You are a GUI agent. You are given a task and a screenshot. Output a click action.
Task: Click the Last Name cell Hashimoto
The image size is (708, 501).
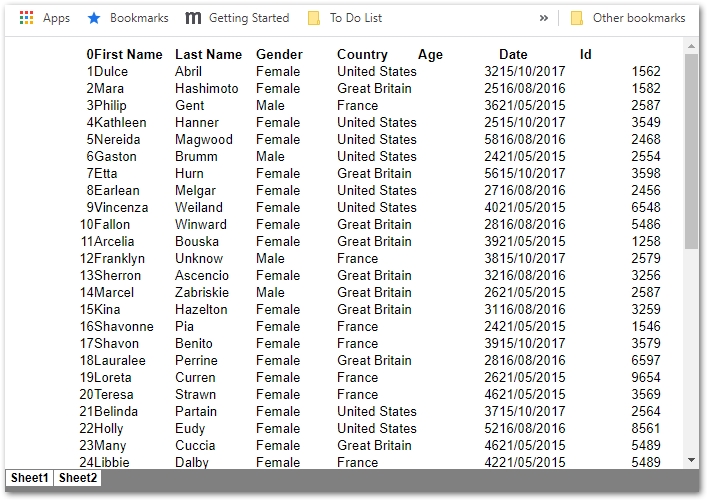coord(207,88)
